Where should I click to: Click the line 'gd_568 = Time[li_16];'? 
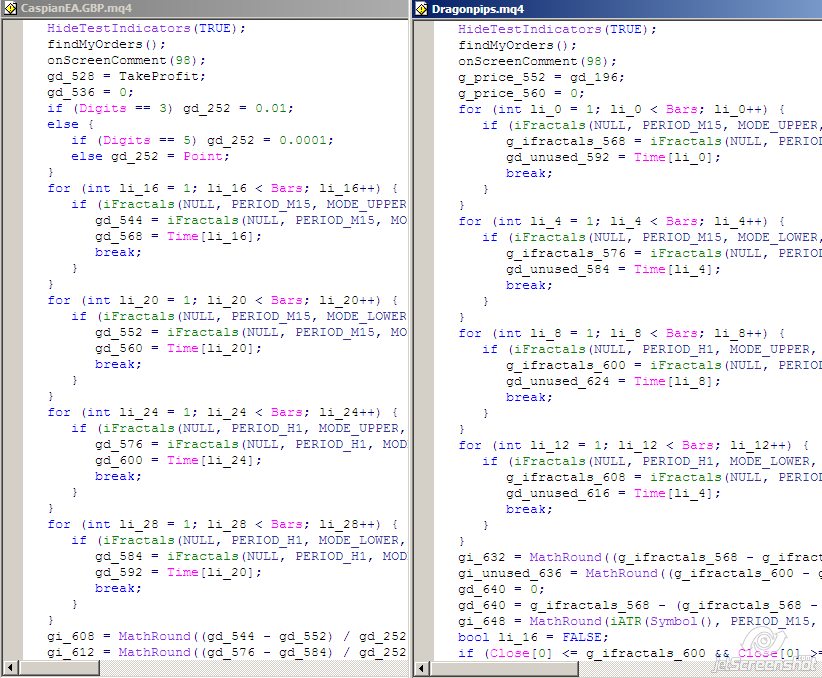(178, 236)
